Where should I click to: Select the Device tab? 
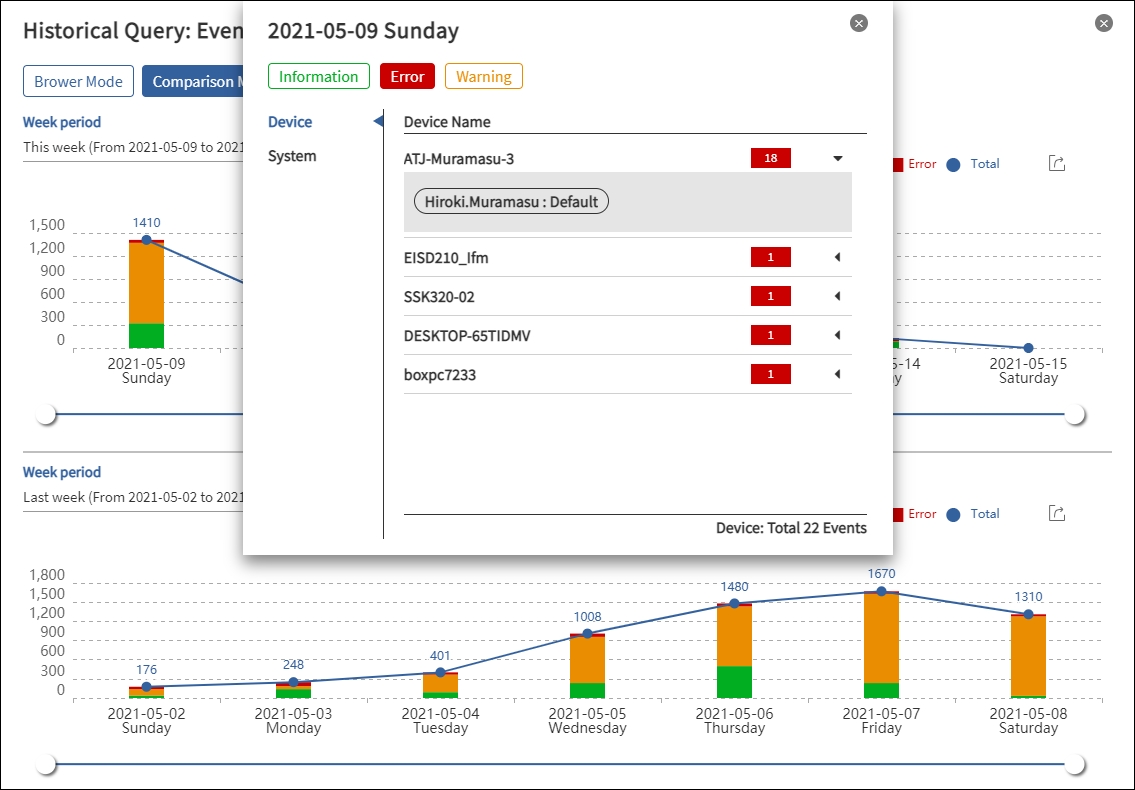pos(290,122)
